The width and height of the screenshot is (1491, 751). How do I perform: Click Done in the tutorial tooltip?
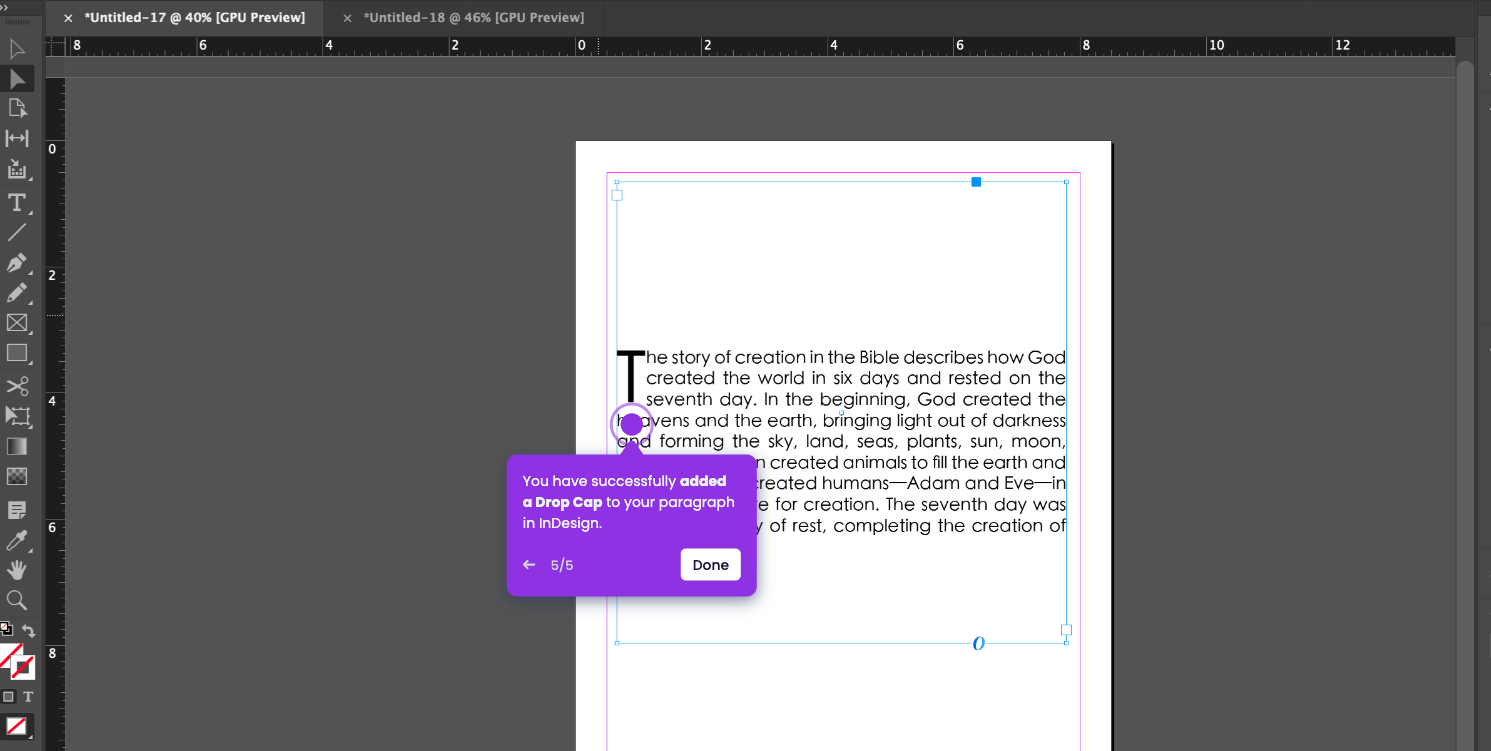711,565
